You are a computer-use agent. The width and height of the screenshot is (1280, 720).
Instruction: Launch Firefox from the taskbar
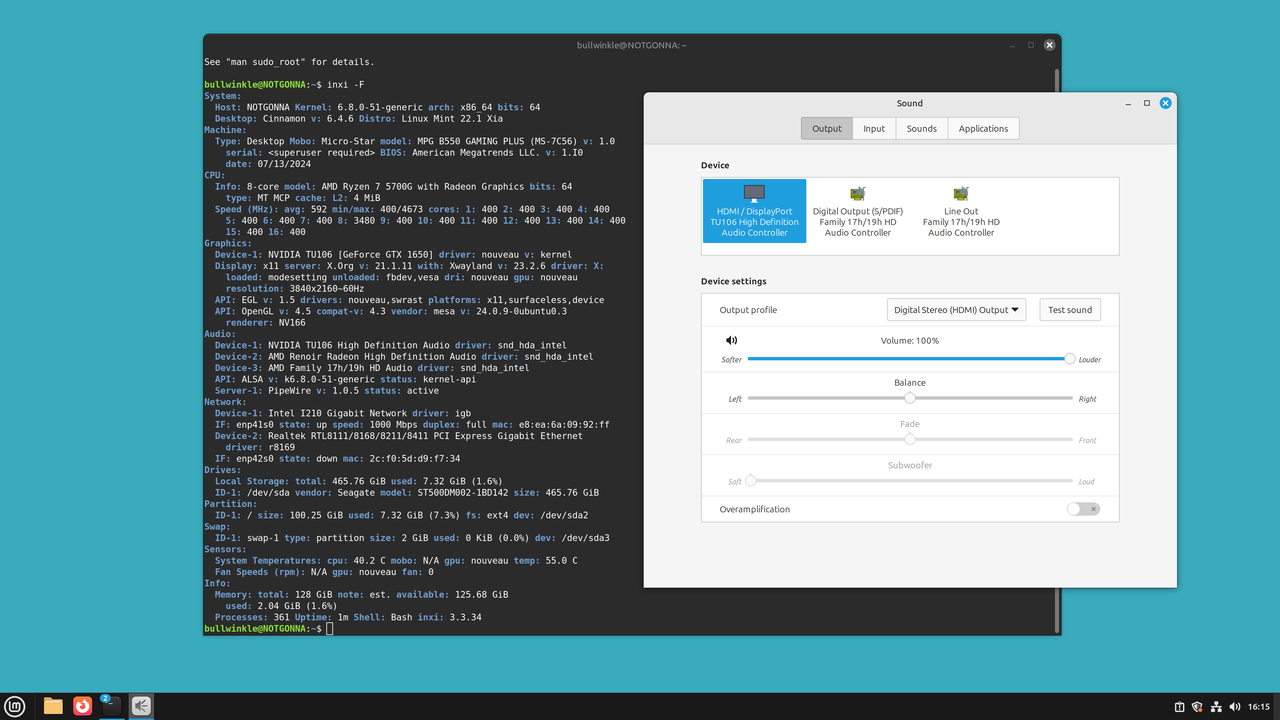click(x=82, y=706)
